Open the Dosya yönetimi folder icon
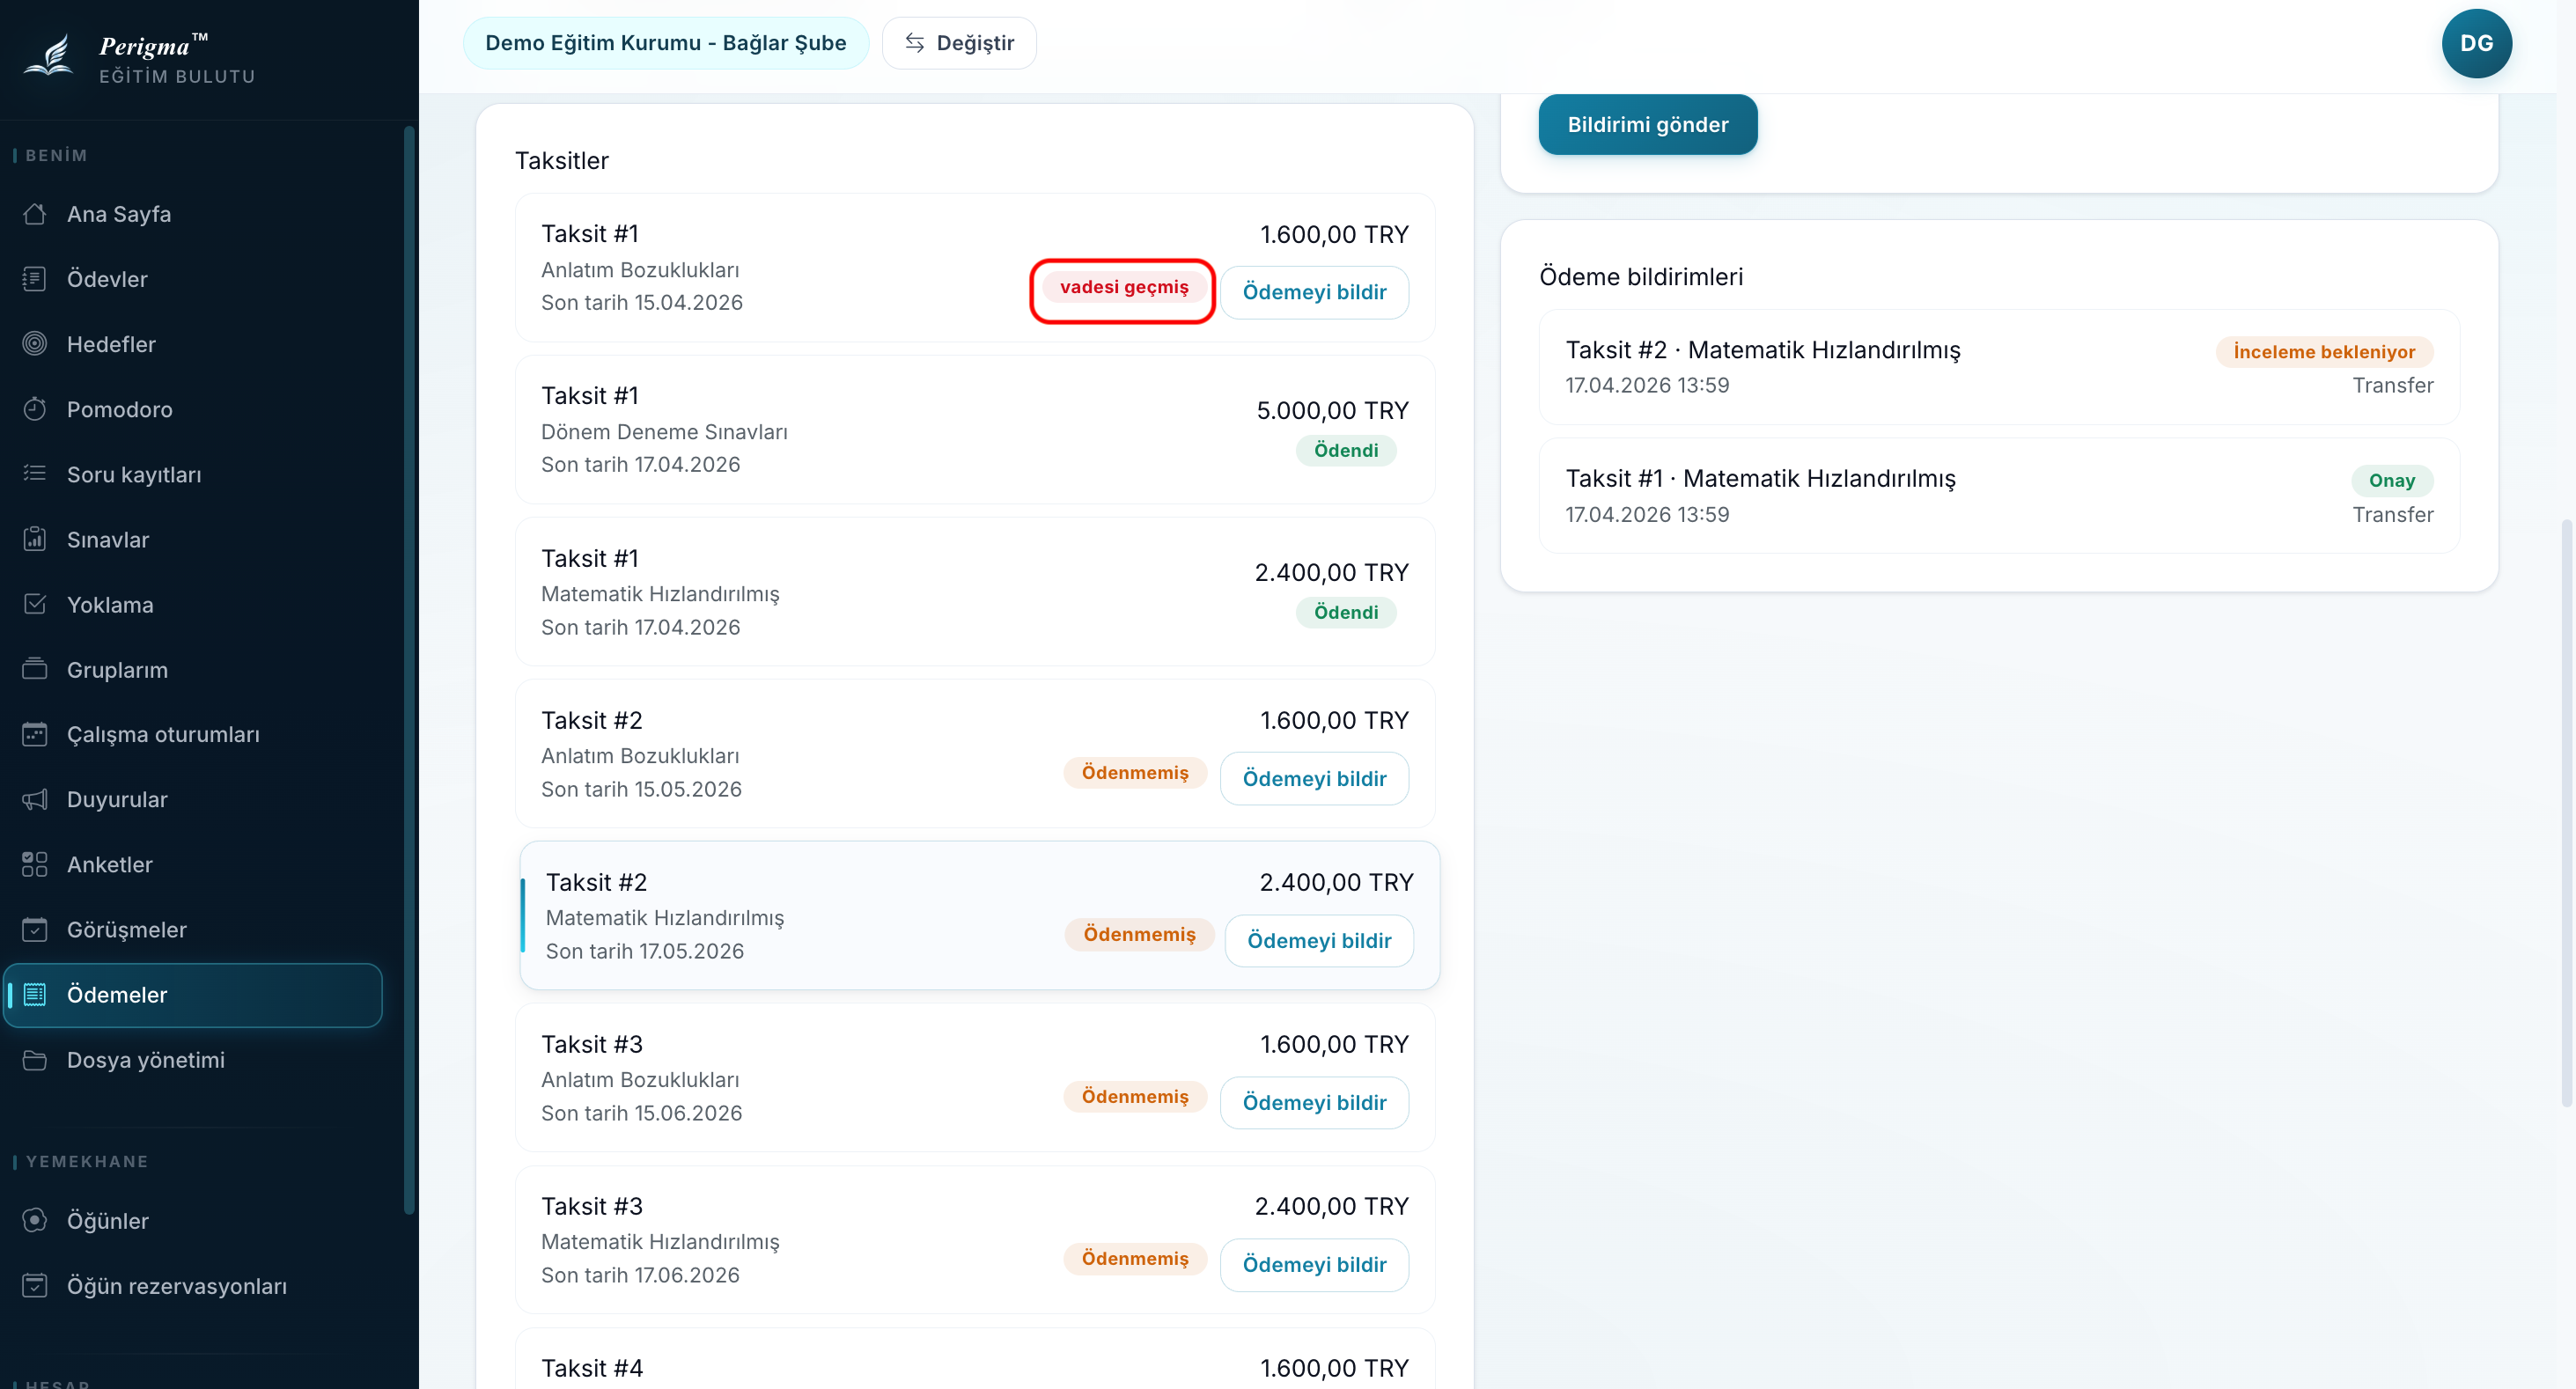Screen dimensions: 2576x1389 click(x=35, y=1060)
